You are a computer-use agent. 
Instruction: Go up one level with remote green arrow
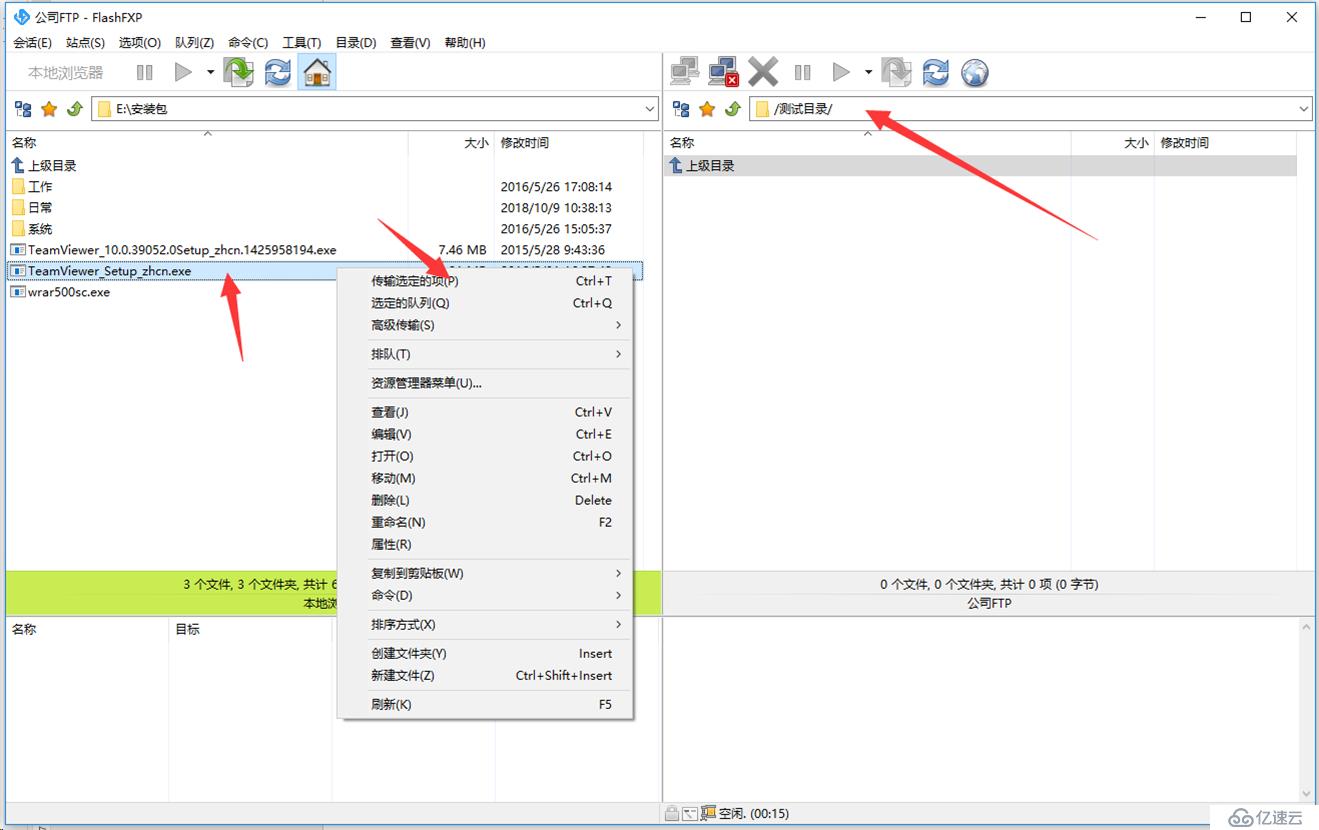point(732,109)
